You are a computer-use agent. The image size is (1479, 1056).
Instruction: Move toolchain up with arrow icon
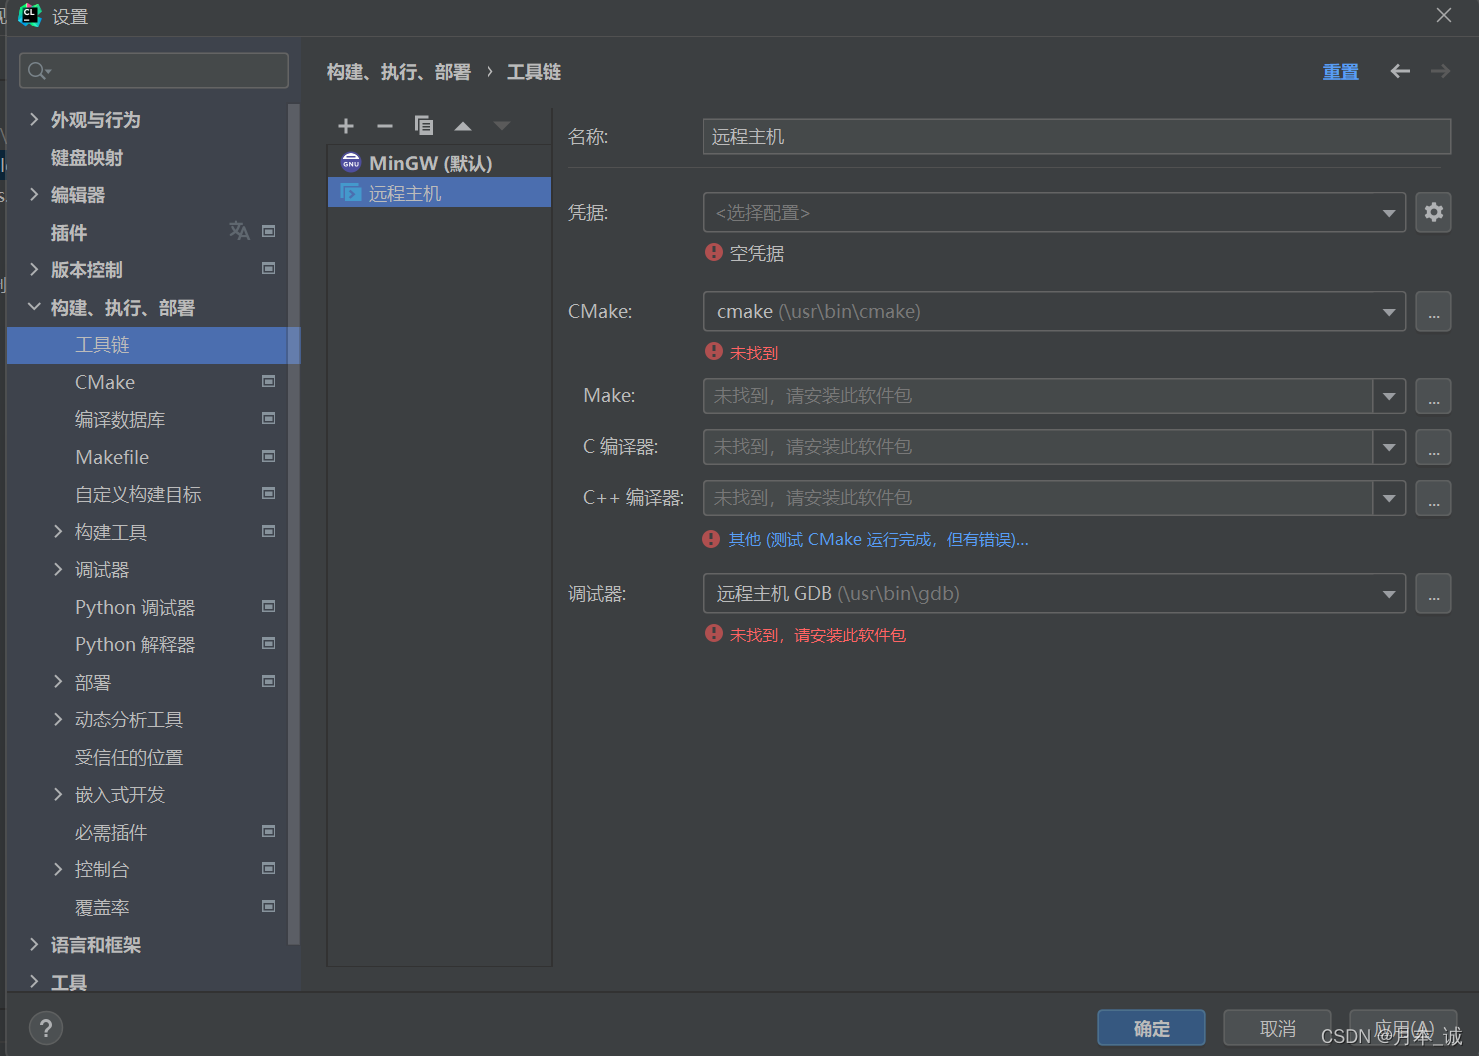pos(463,126)
